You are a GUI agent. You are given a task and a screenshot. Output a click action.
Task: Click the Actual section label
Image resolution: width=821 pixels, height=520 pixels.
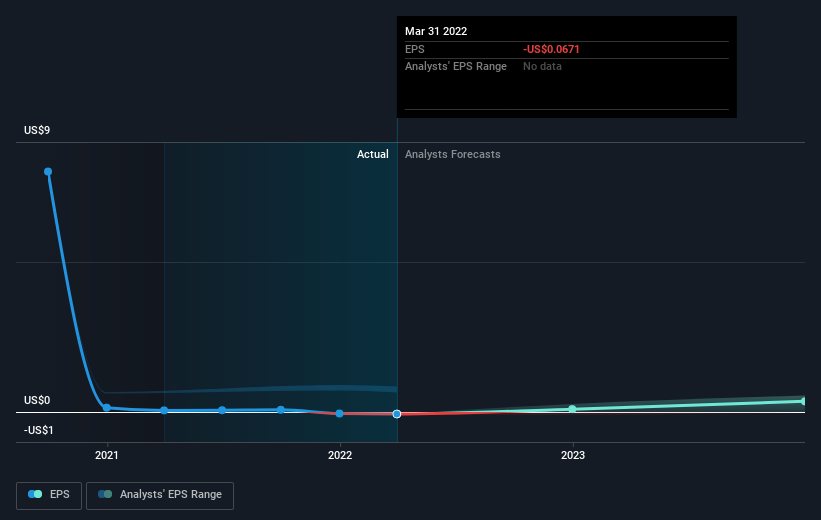[373, 154]
